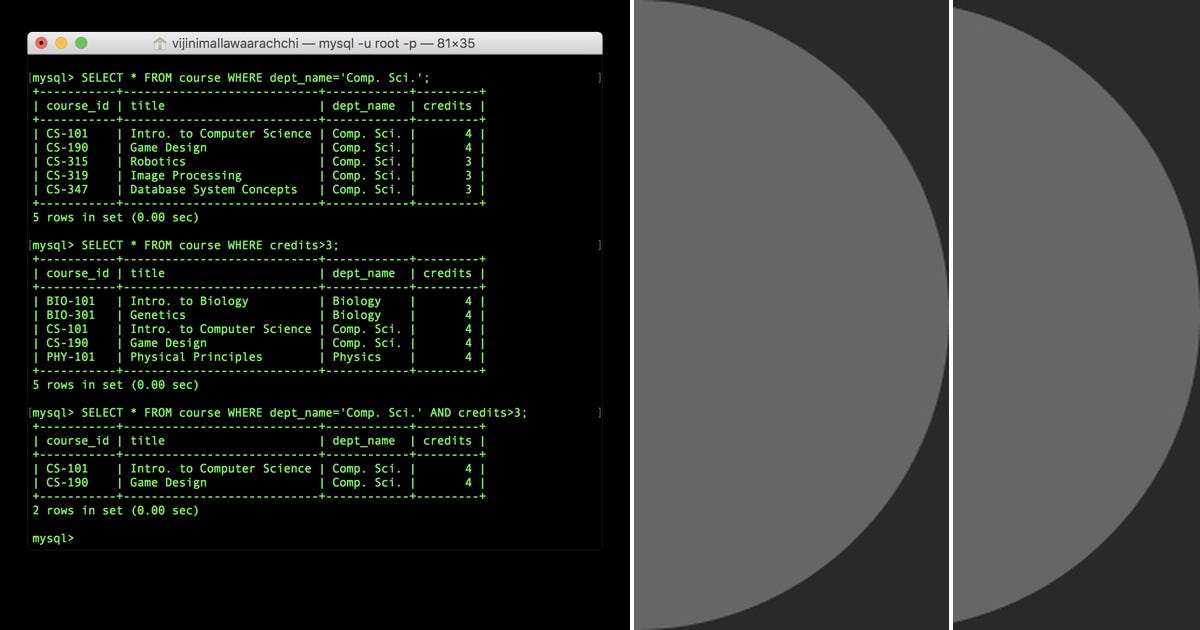This screenshot has width=1200, height=630.
Task: Click the house icon in the title bar
Action: (x=158, y=43)
